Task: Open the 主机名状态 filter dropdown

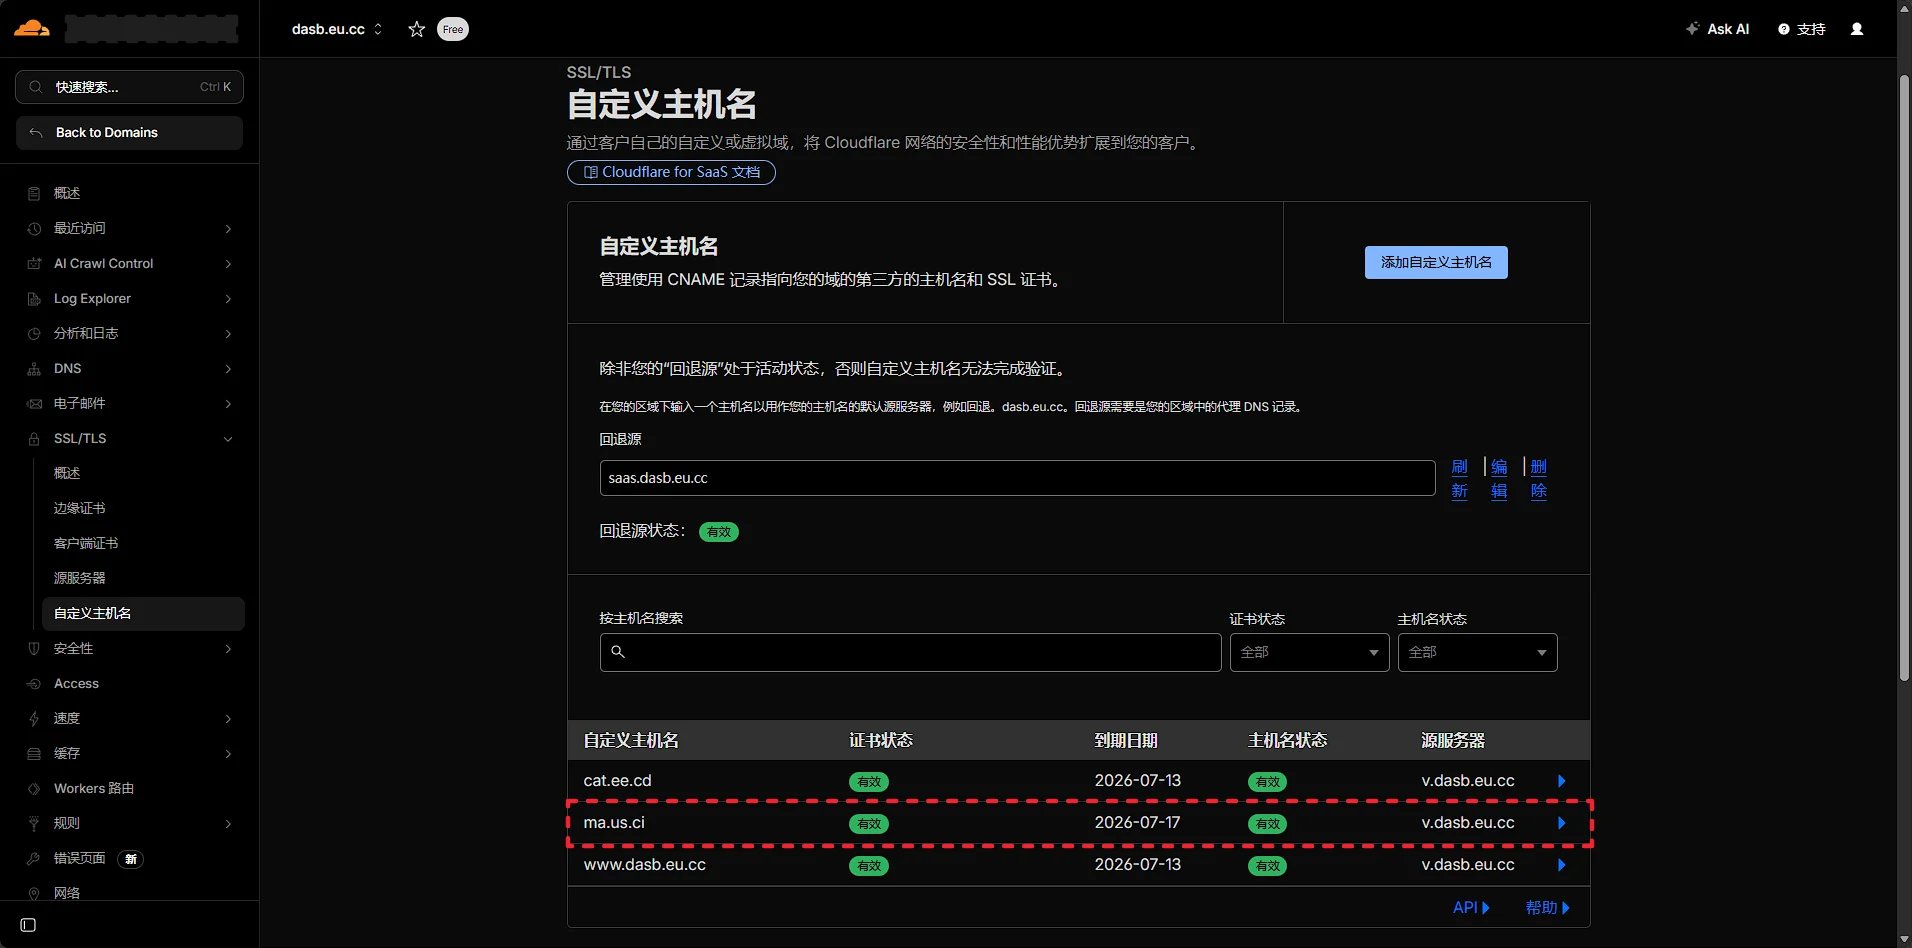Action: pyautogui.click(x=1477, y=652)
